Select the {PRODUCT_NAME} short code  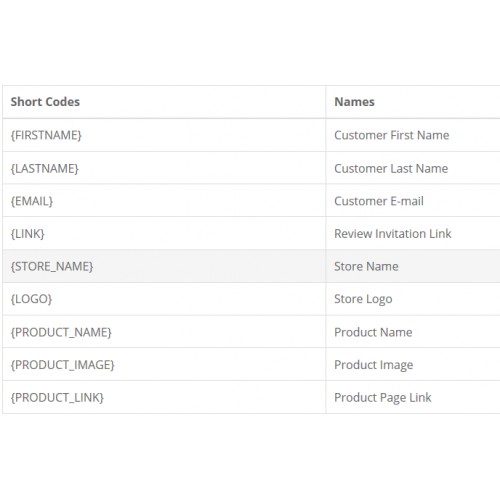pyautogui.click(x=61, y=332)
